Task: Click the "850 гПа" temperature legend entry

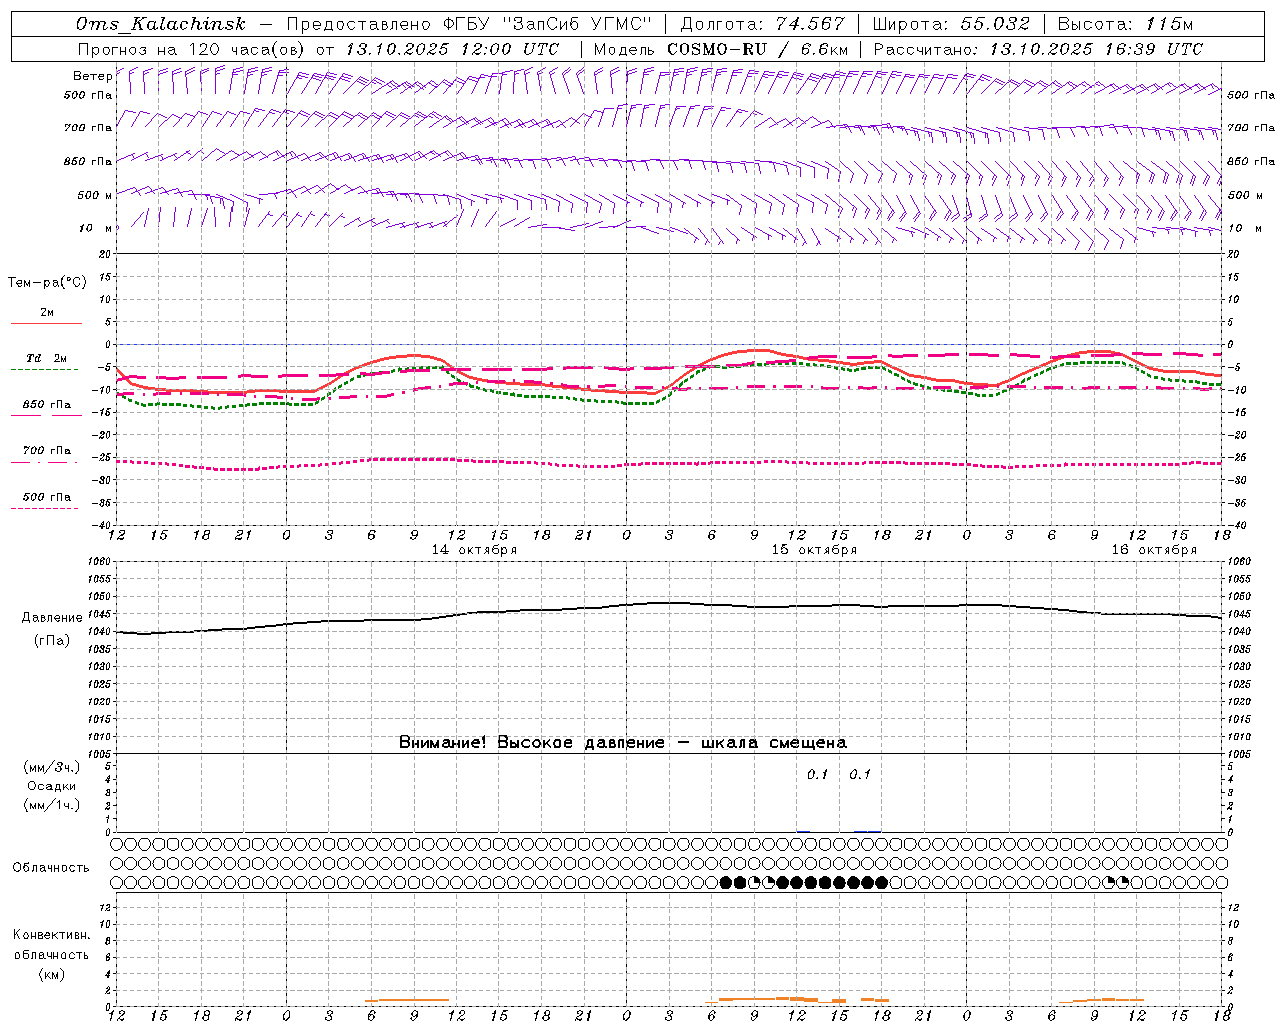Action: (x=47, y=404)
